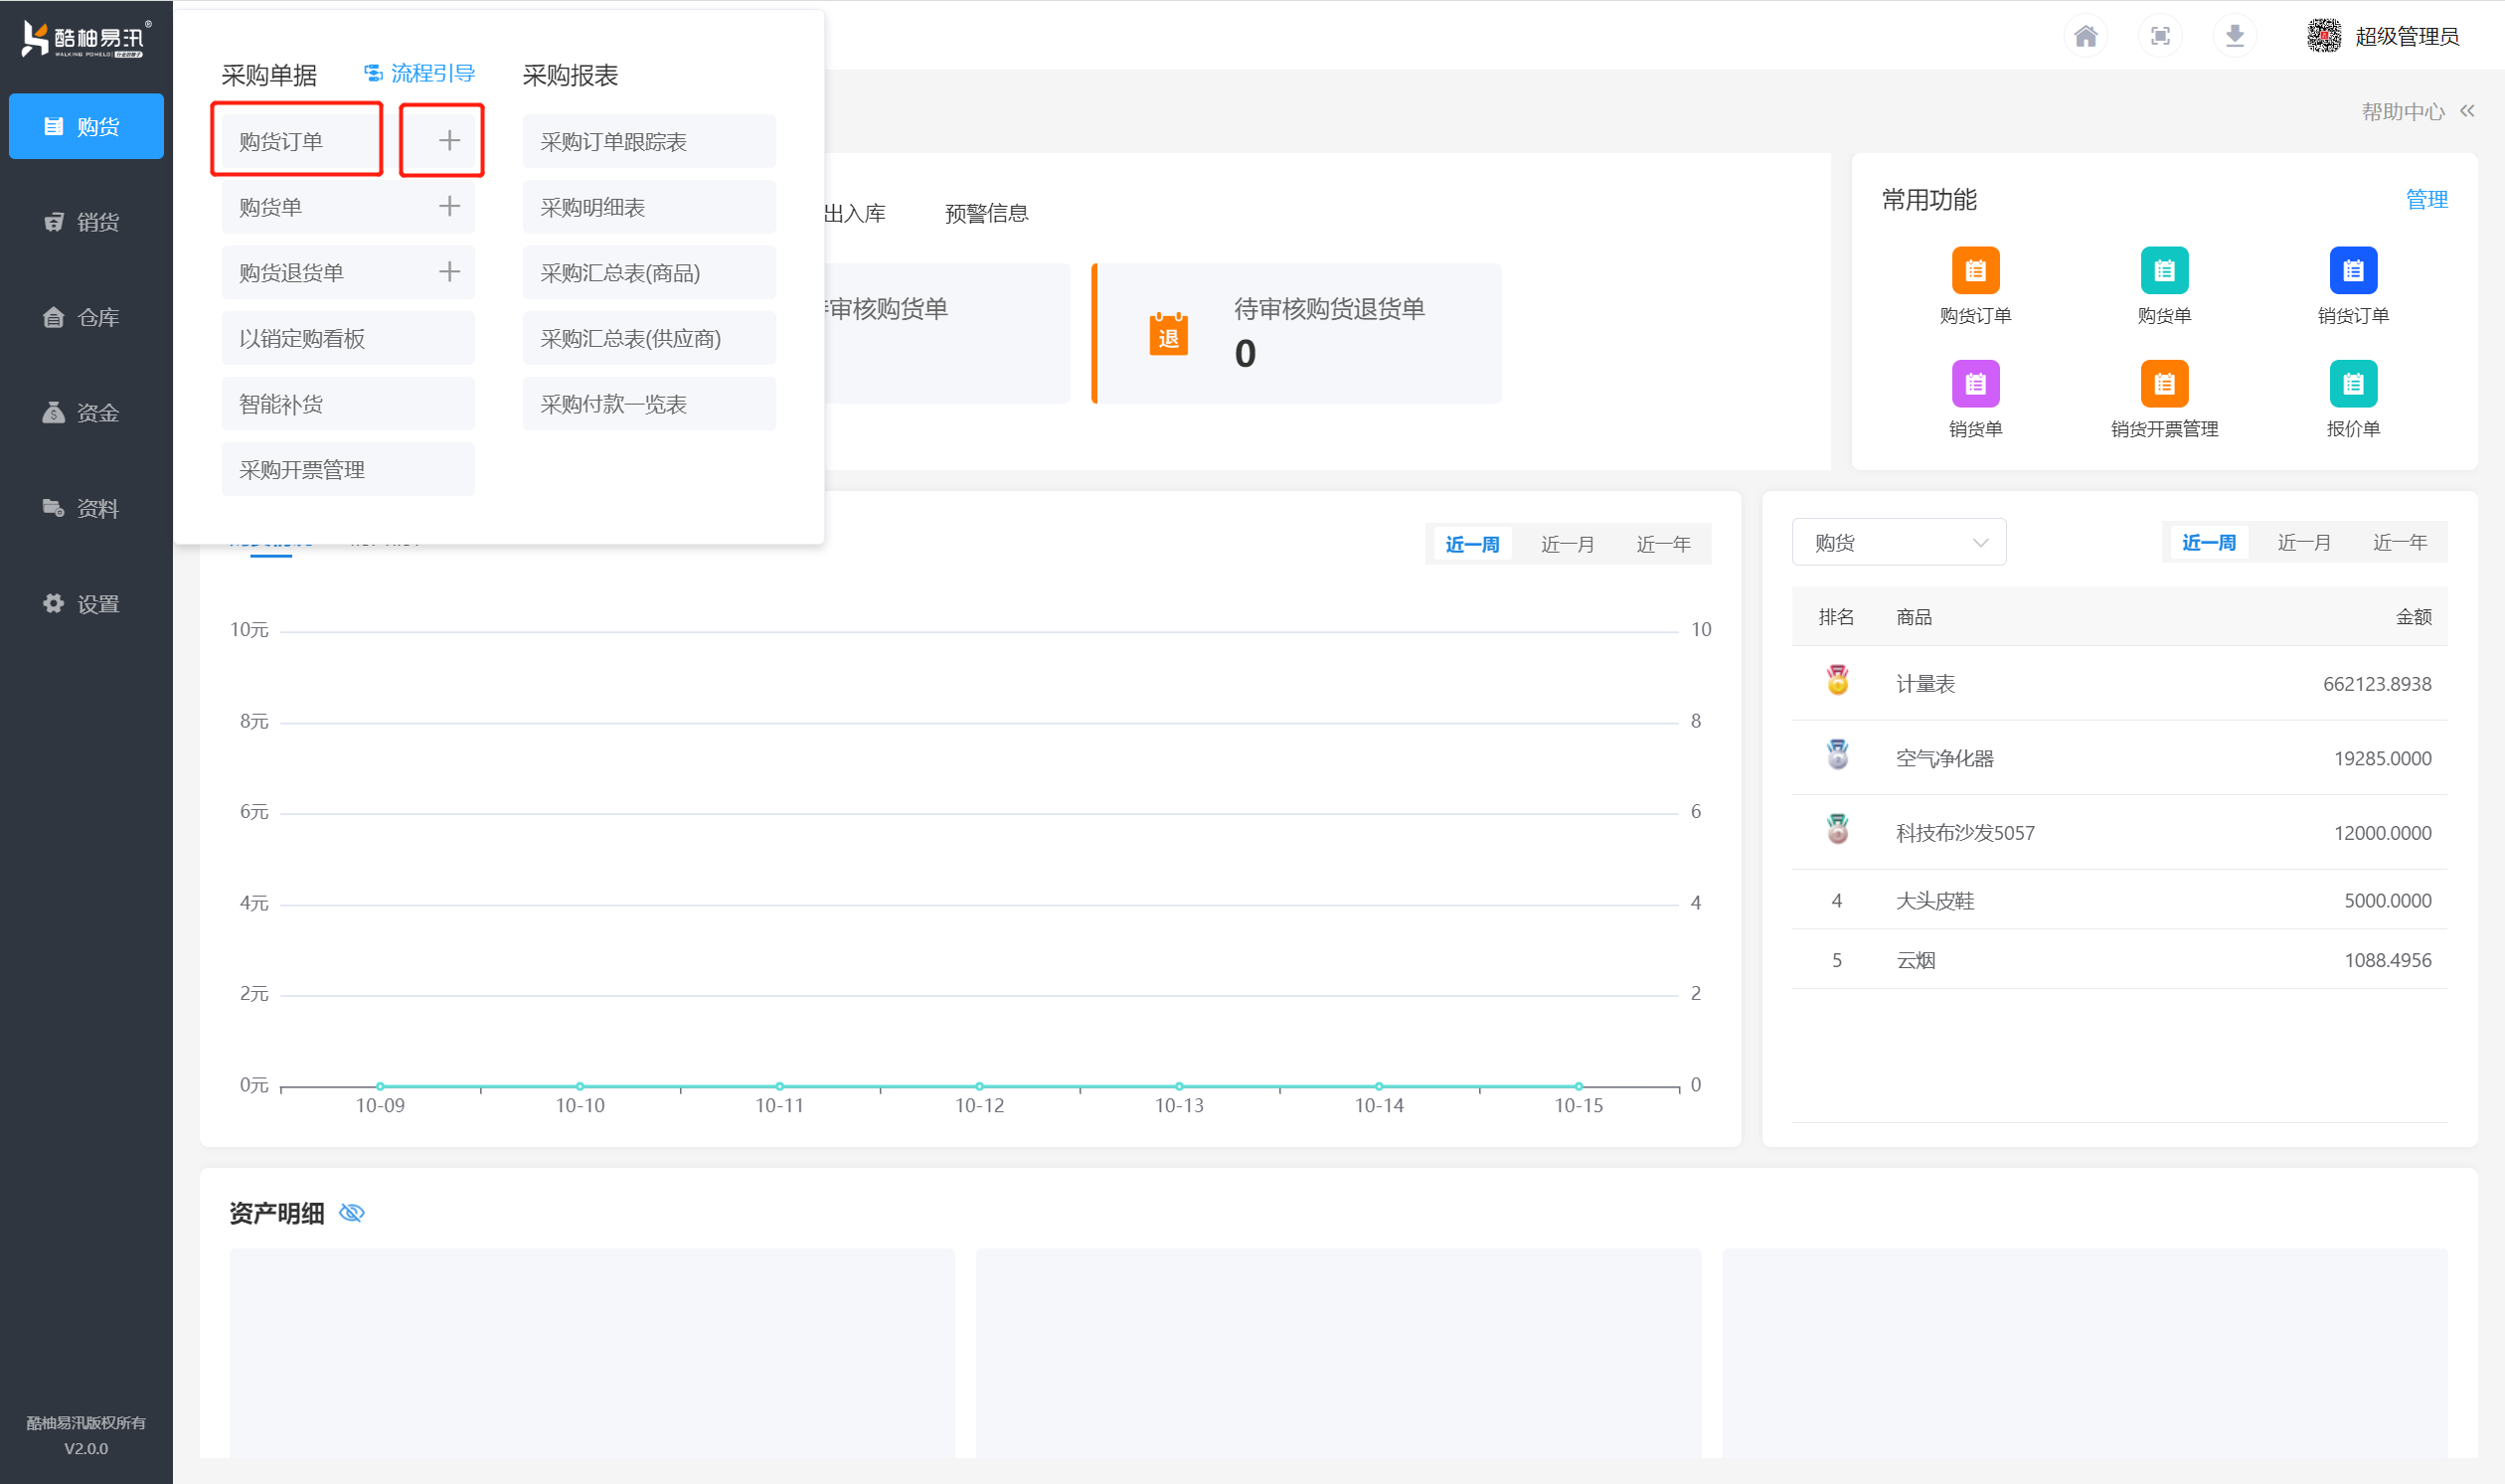Toggle asset details visibility eye icon
The image size is (2505, 1484).
point(352,1213)
